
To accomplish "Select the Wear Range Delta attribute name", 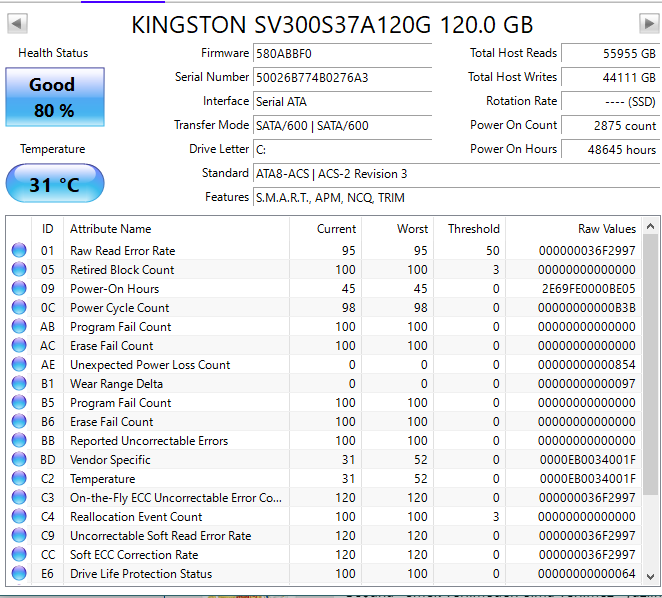I will coord(116,384).
